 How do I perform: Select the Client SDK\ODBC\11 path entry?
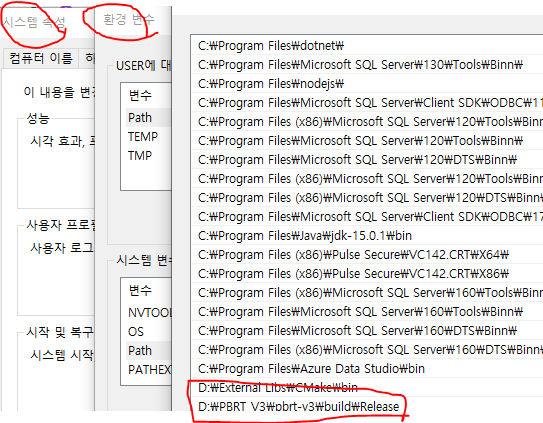(367, 103)
